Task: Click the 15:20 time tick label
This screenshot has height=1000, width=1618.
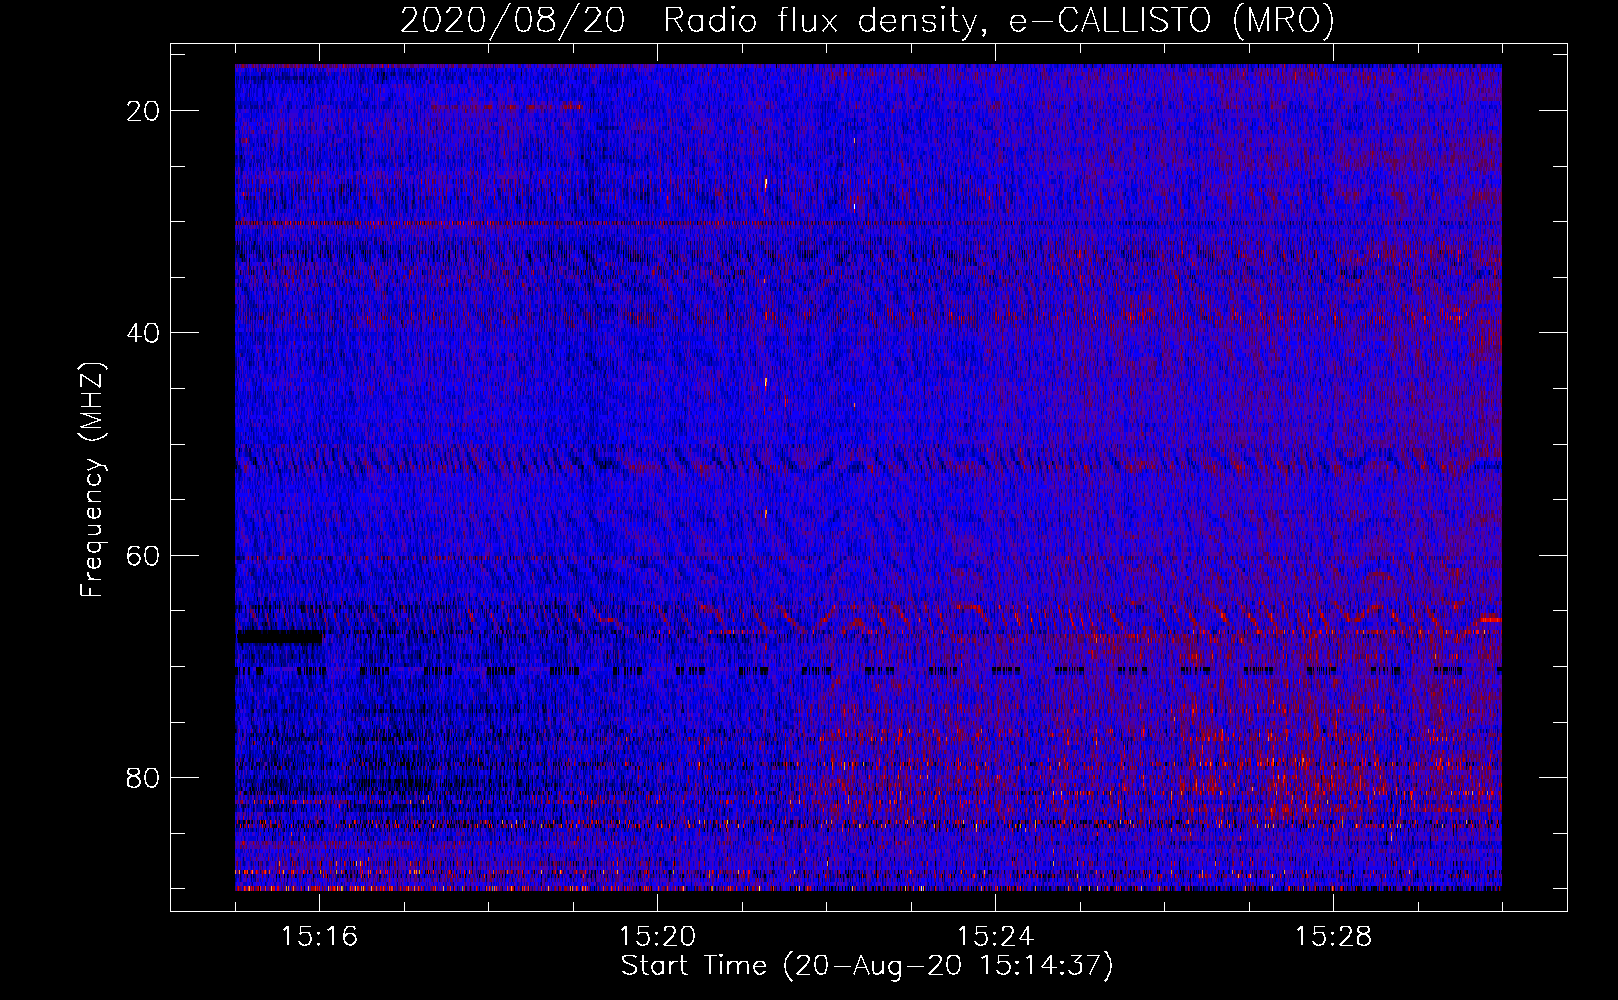Action: (x=657, y=937)
